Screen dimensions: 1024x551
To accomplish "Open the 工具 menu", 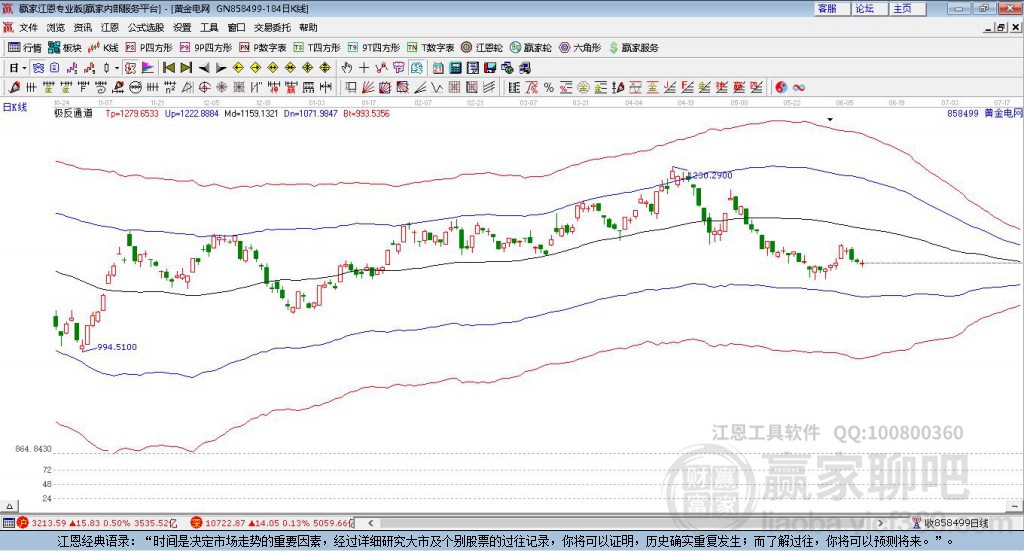I will [x=209, y=27].
